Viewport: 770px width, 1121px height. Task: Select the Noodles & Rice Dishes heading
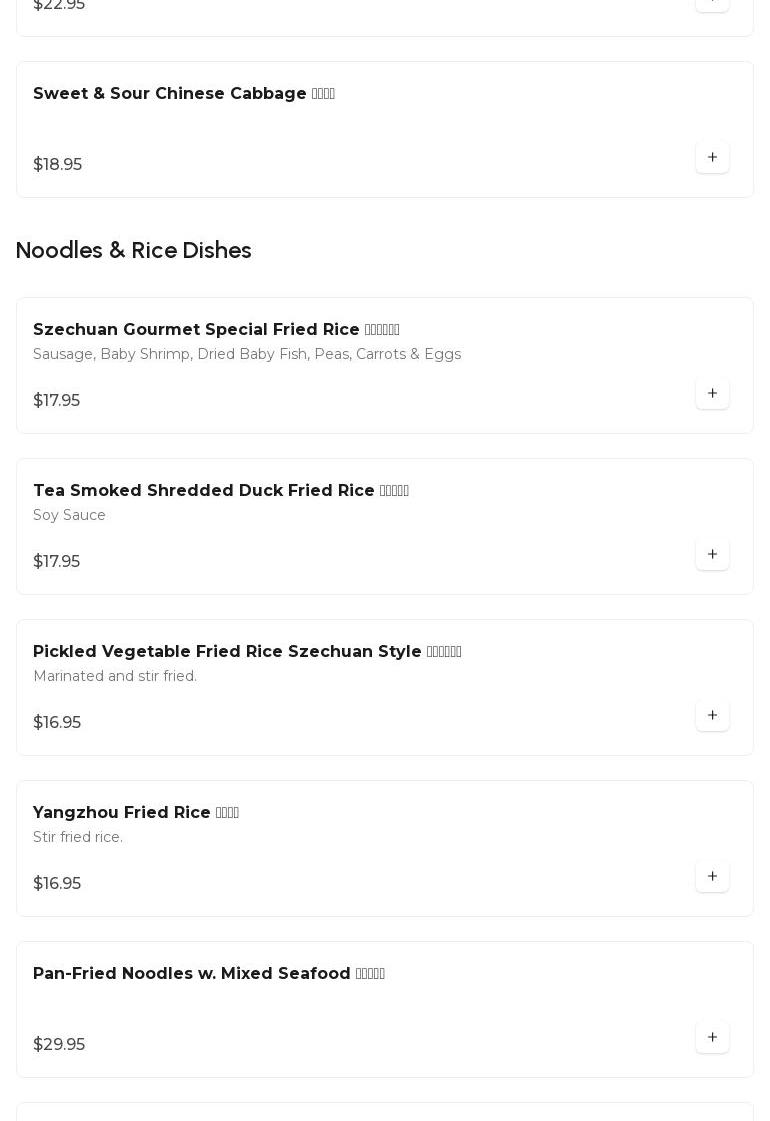[134, 250]
